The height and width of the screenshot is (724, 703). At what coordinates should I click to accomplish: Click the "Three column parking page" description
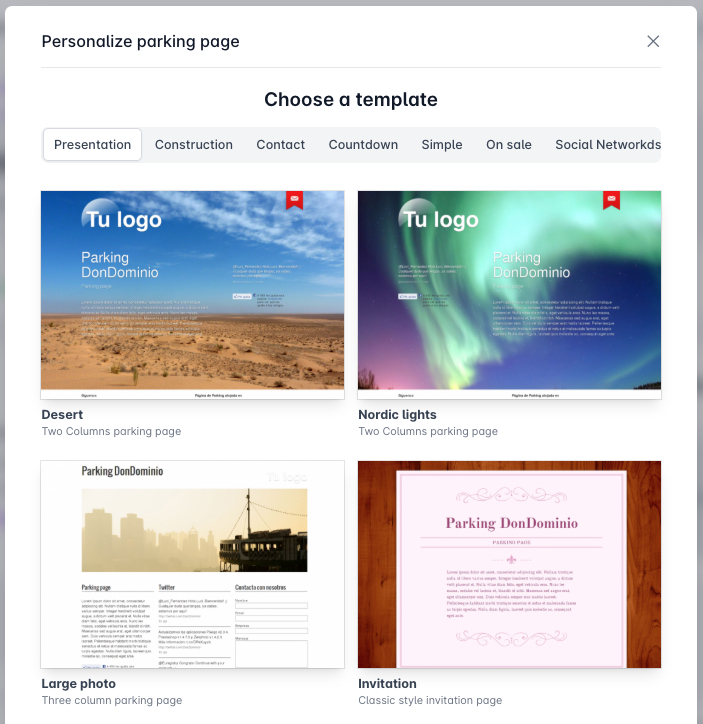(x=112, y=701)
